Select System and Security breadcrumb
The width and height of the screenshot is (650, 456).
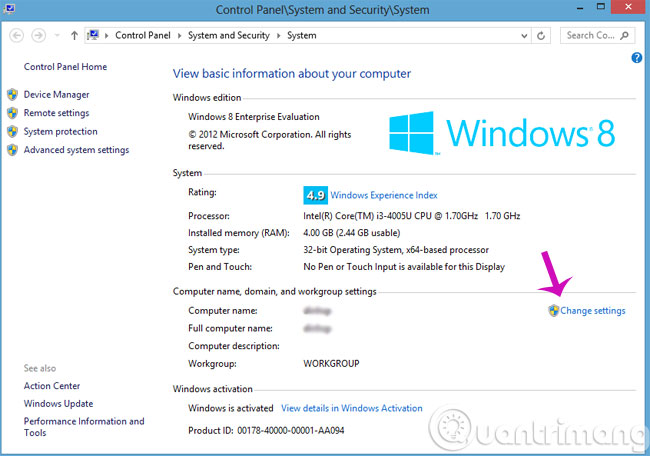pyautogui.click(x=228, y=36)
